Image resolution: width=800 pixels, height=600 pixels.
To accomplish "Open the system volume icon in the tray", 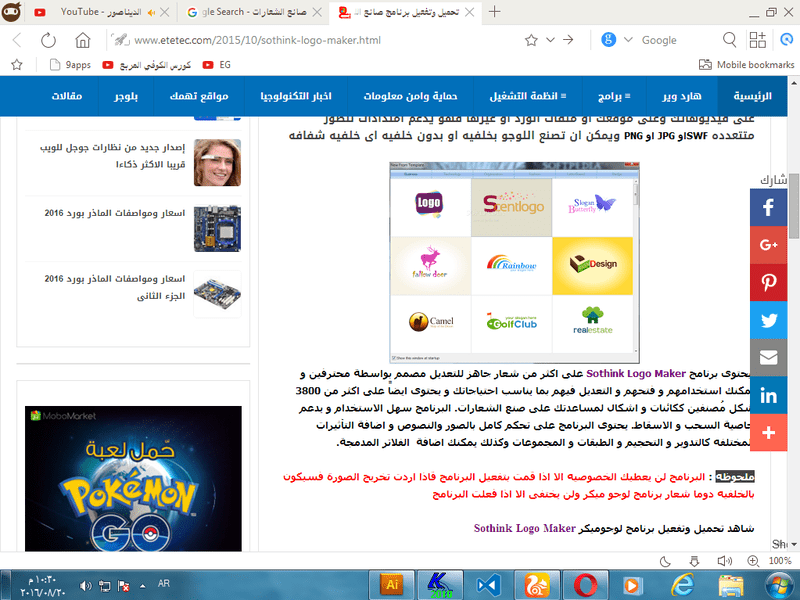I will (x=86, y=586).
